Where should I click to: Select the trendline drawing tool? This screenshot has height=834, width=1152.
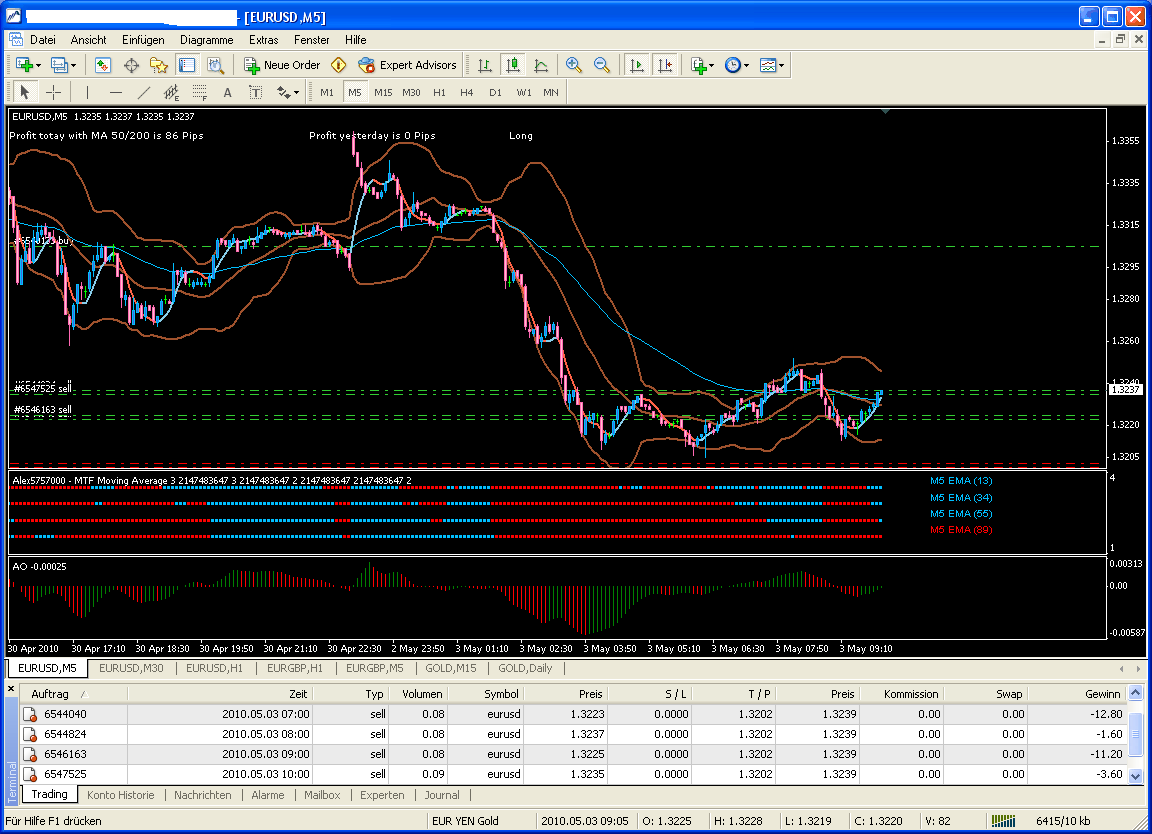pyautogui.click(x=143, y=92)
